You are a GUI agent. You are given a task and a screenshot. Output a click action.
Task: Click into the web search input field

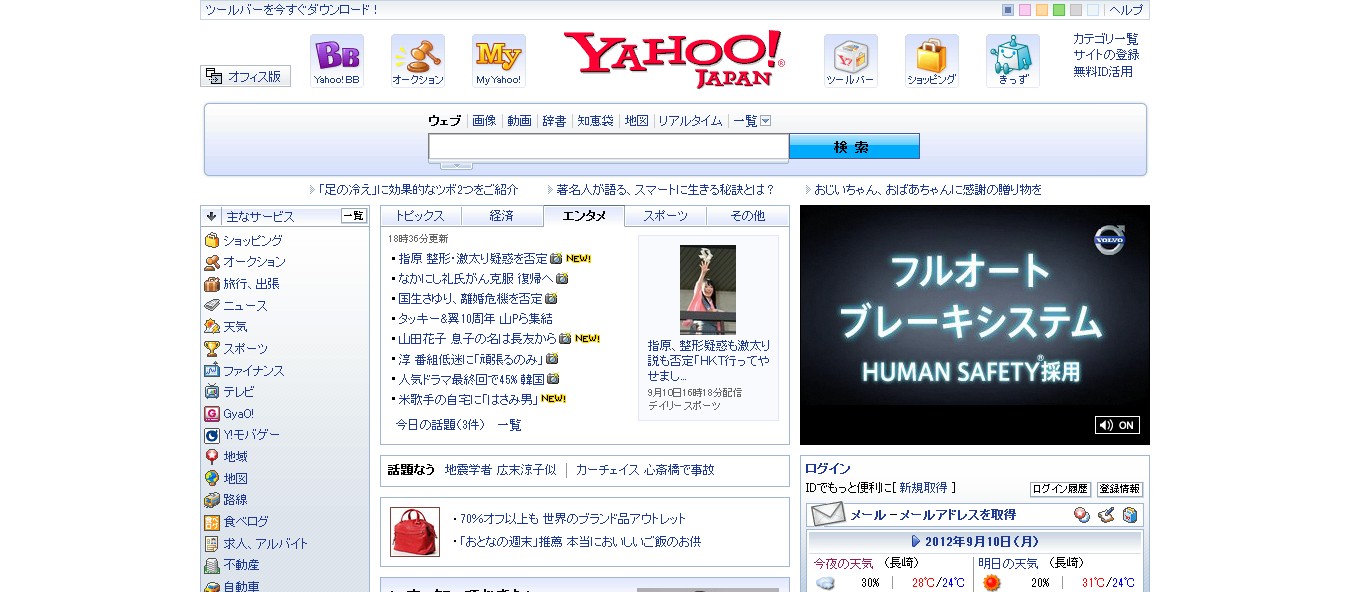point(609,147)
